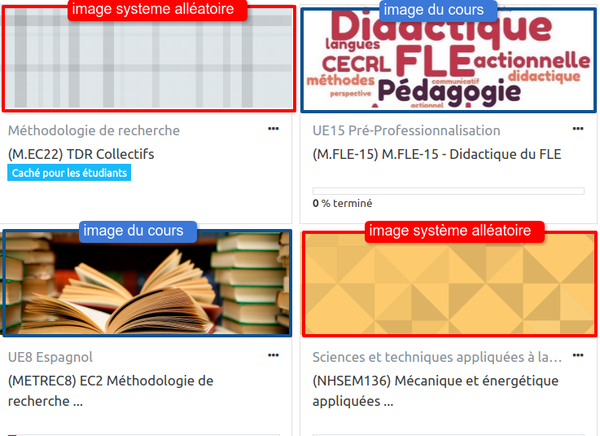600x436 pixels.
Task: Click the Caché pour les étudiants badge
Action: click(x=69, y=173)
